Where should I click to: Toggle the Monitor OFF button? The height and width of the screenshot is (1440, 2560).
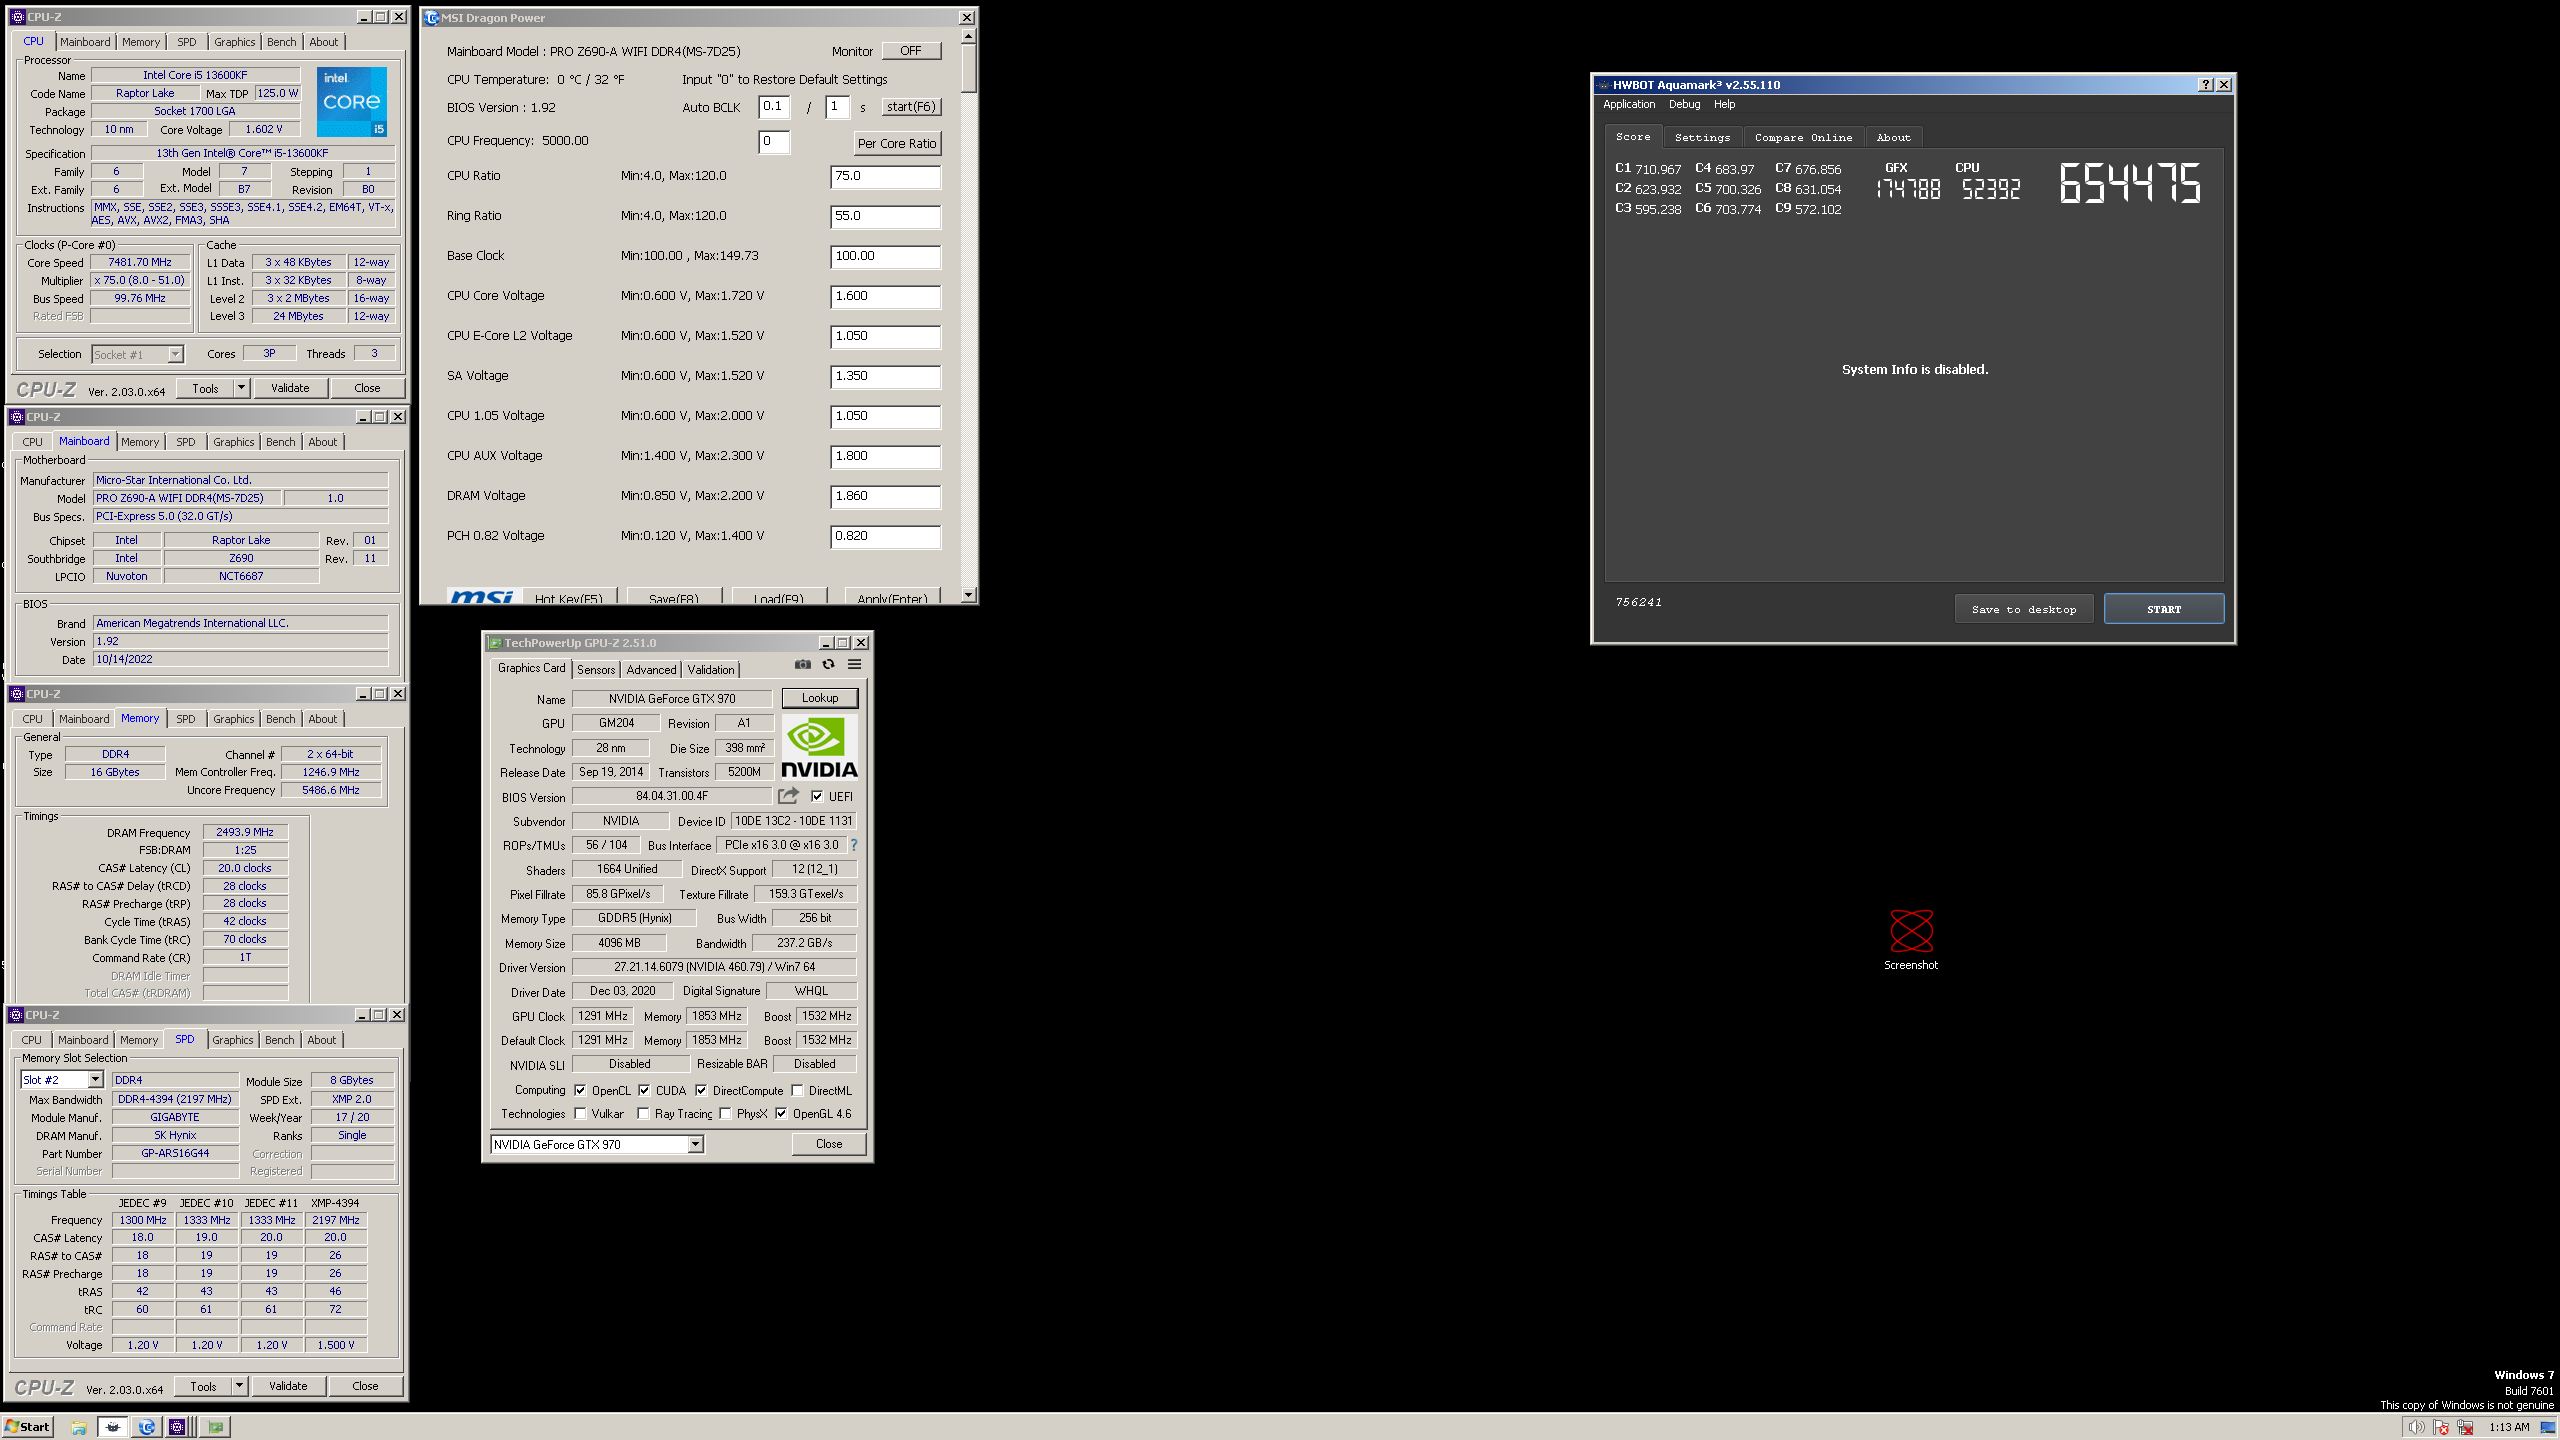(x=911, y=51)
